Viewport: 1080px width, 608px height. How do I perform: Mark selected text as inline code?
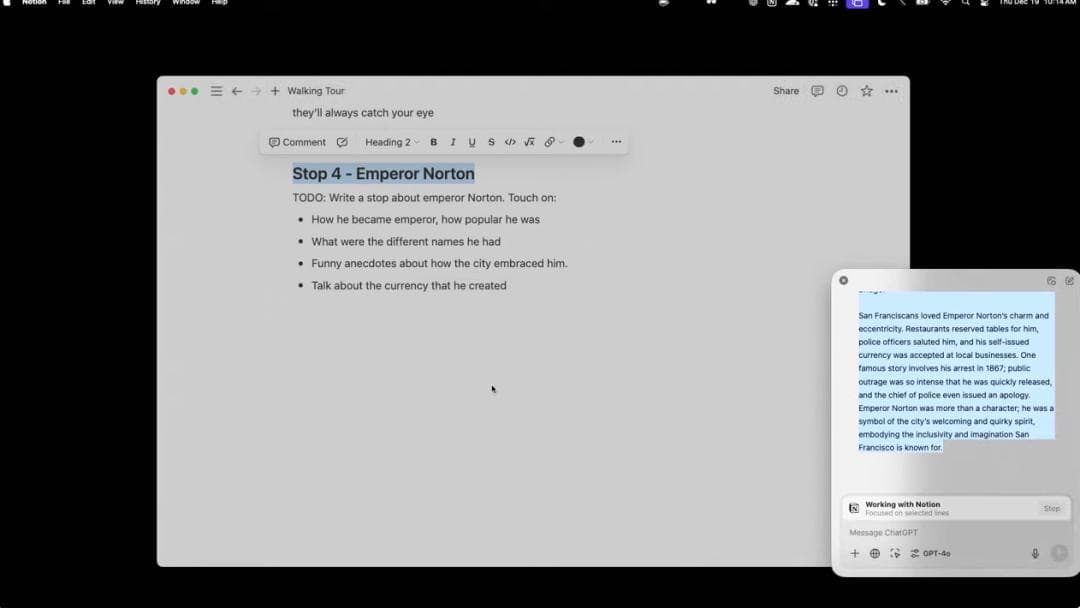[x=510, y=142]
